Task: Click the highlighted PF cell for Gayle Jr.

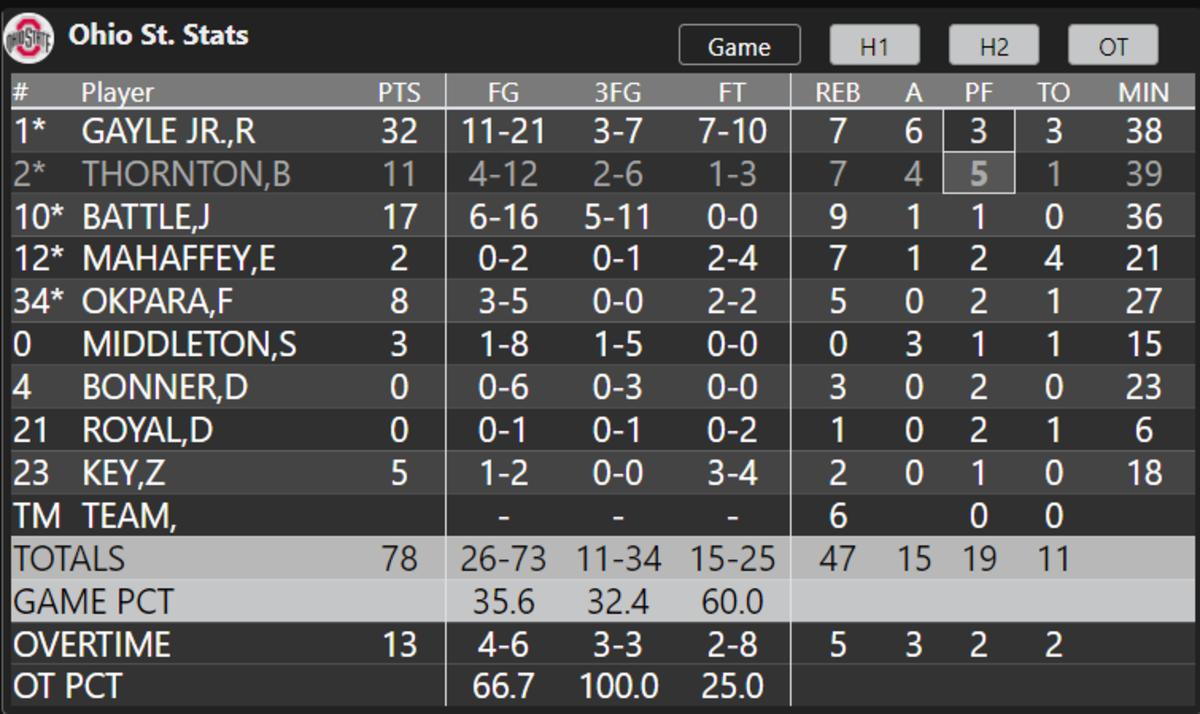Action: 976,131
